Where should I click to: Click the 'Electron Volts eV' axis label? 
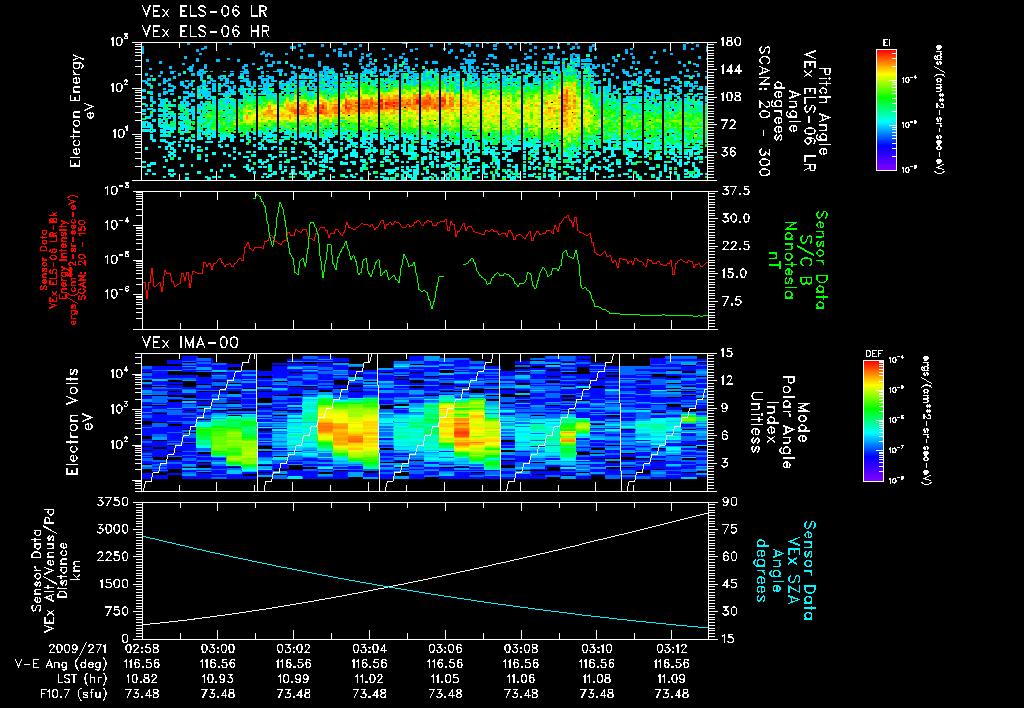tap(78, 423)
